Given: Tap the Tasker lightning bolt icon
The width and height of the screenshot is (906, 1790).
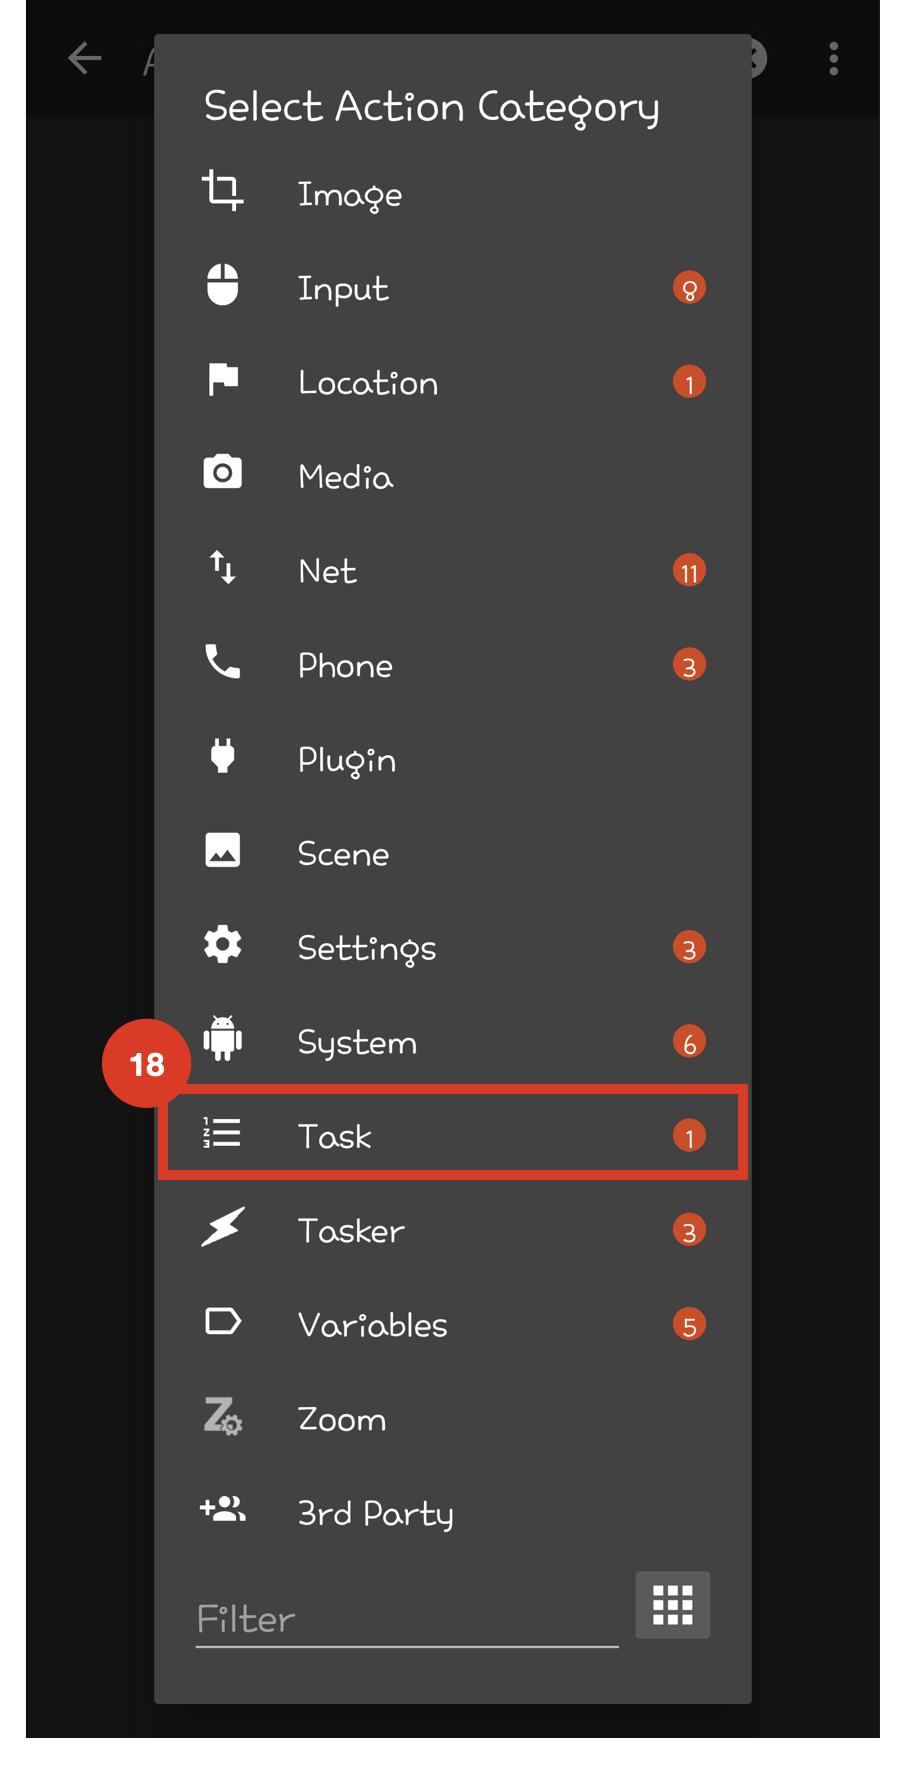Looking at the screenshot, I should tap(222, 1227).
